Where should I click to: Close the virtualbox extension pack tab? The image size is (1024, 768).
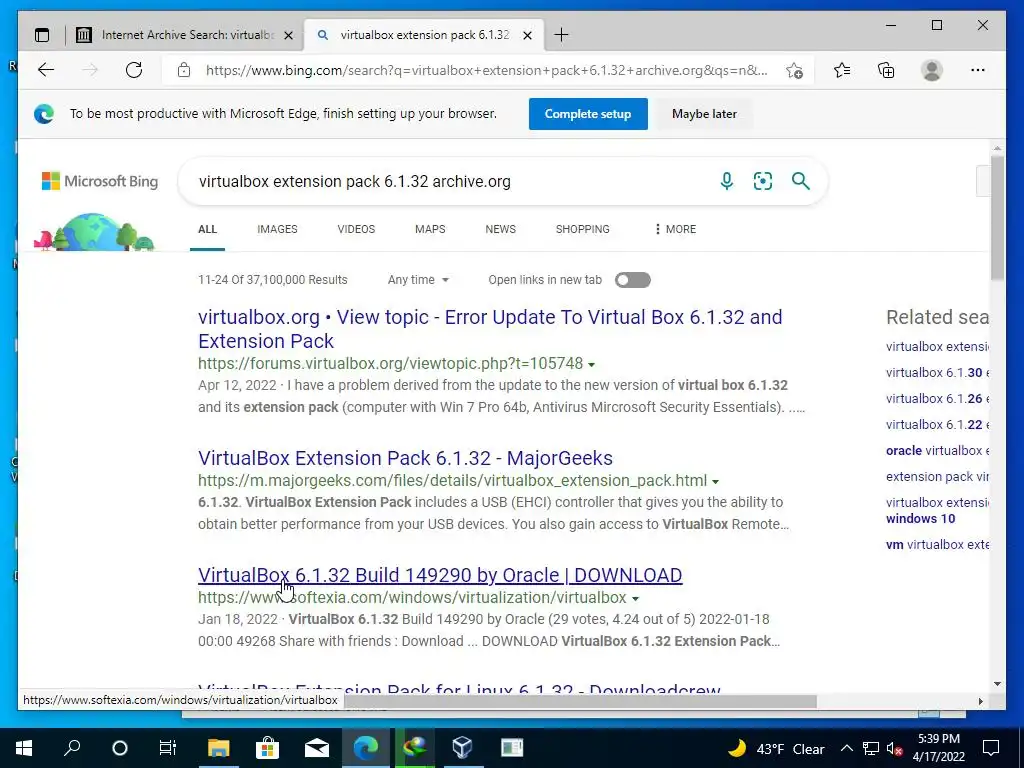(x=528, y=35)
